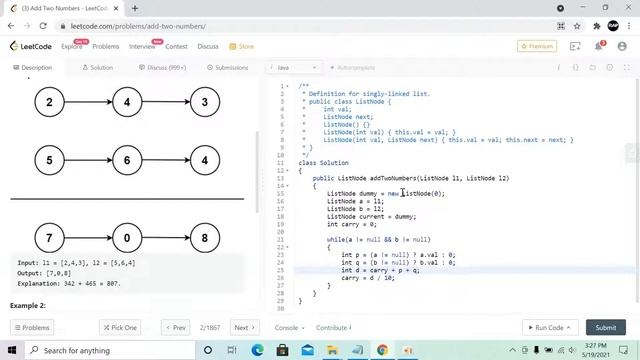
Task: Open the Discuss page in navbar
Action: click(208, 47)
